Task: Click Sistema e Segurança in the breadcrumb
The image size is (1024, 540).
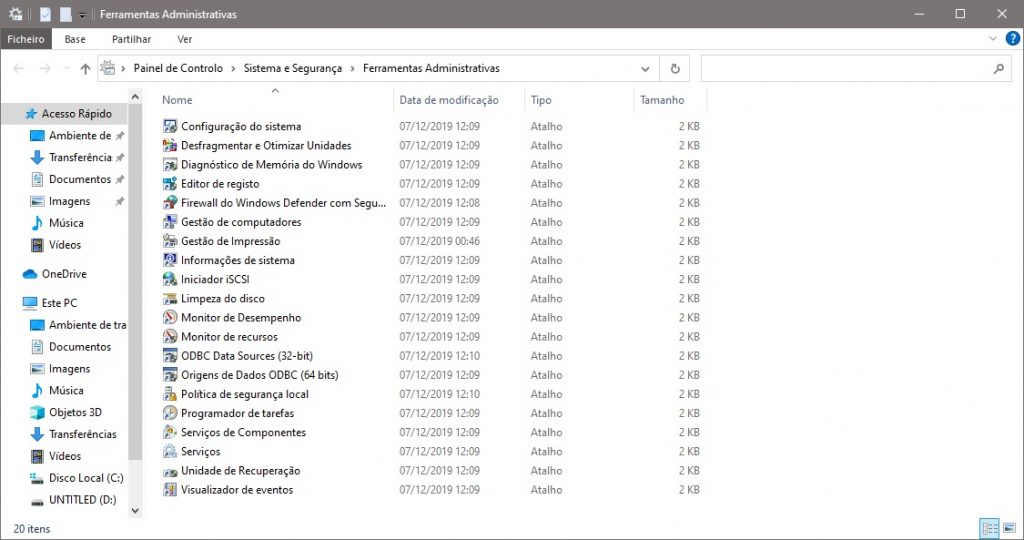Action: [293, 68]
